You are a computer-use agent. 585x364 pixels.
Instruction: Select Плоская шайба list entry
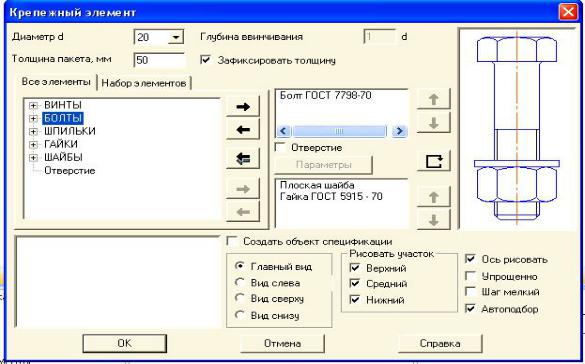pos(317,185)
